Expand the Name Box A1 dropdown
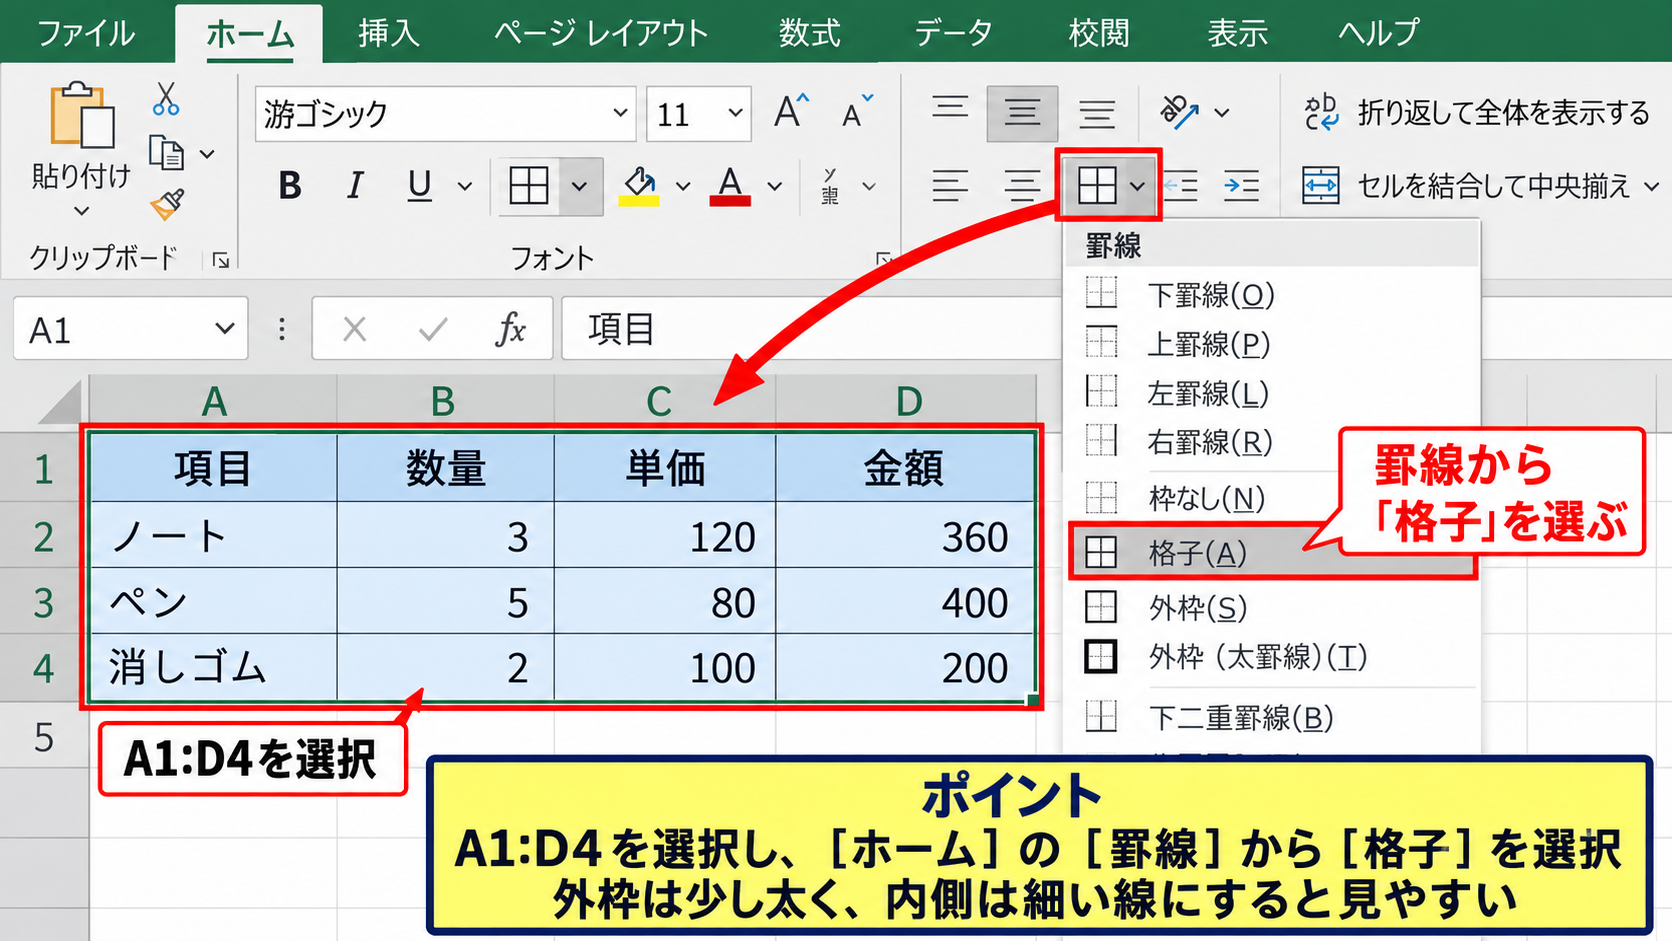The width and height of the screenshot is (1672, 941). 224,329
